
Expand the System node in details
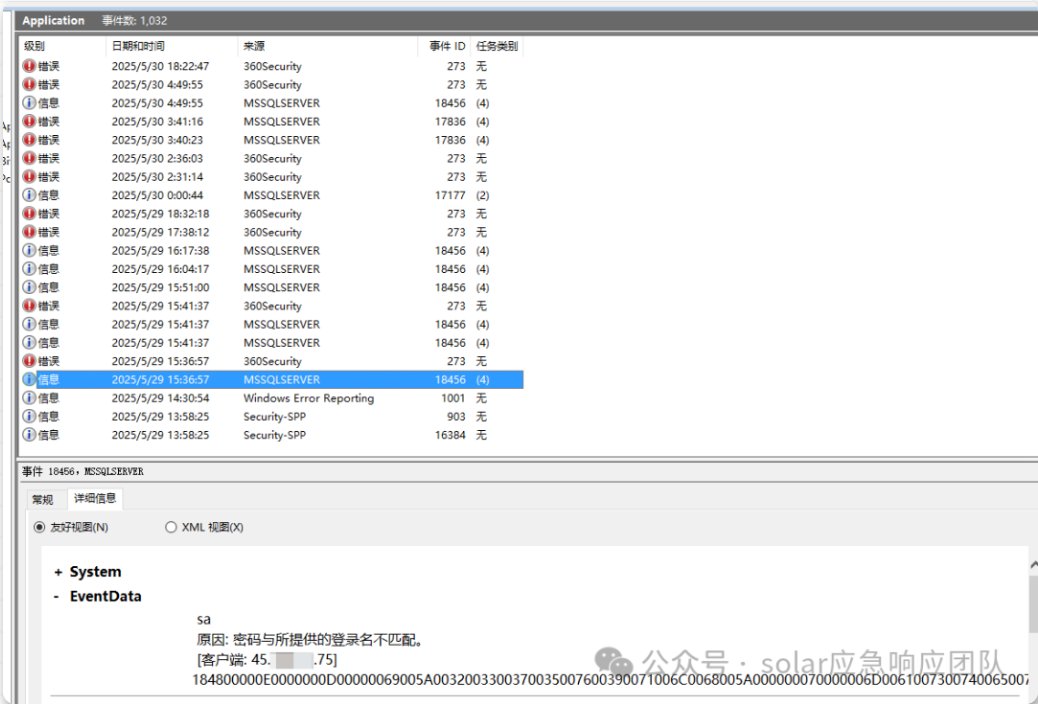click(x=58, y=572)
